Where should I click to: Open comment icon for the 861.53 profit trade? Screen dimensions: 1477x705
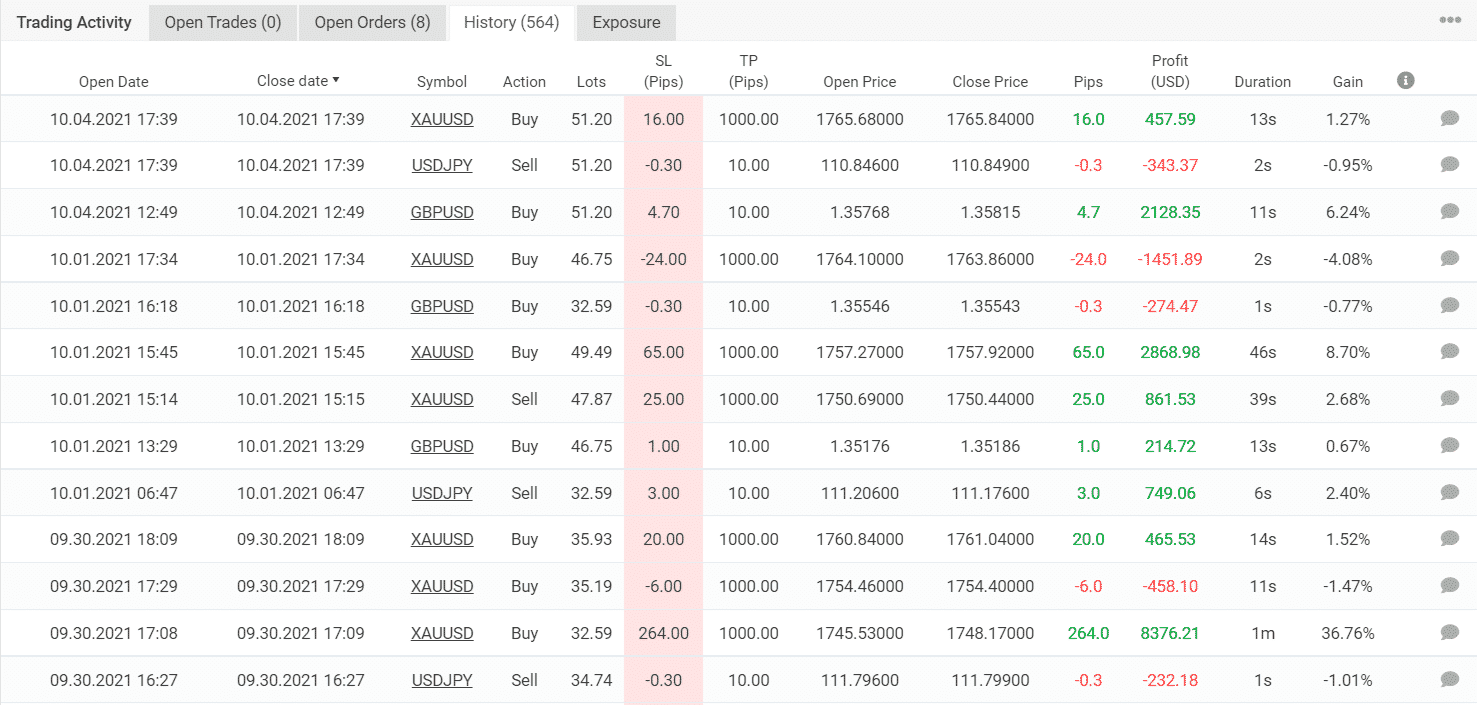pos(1449,399)
